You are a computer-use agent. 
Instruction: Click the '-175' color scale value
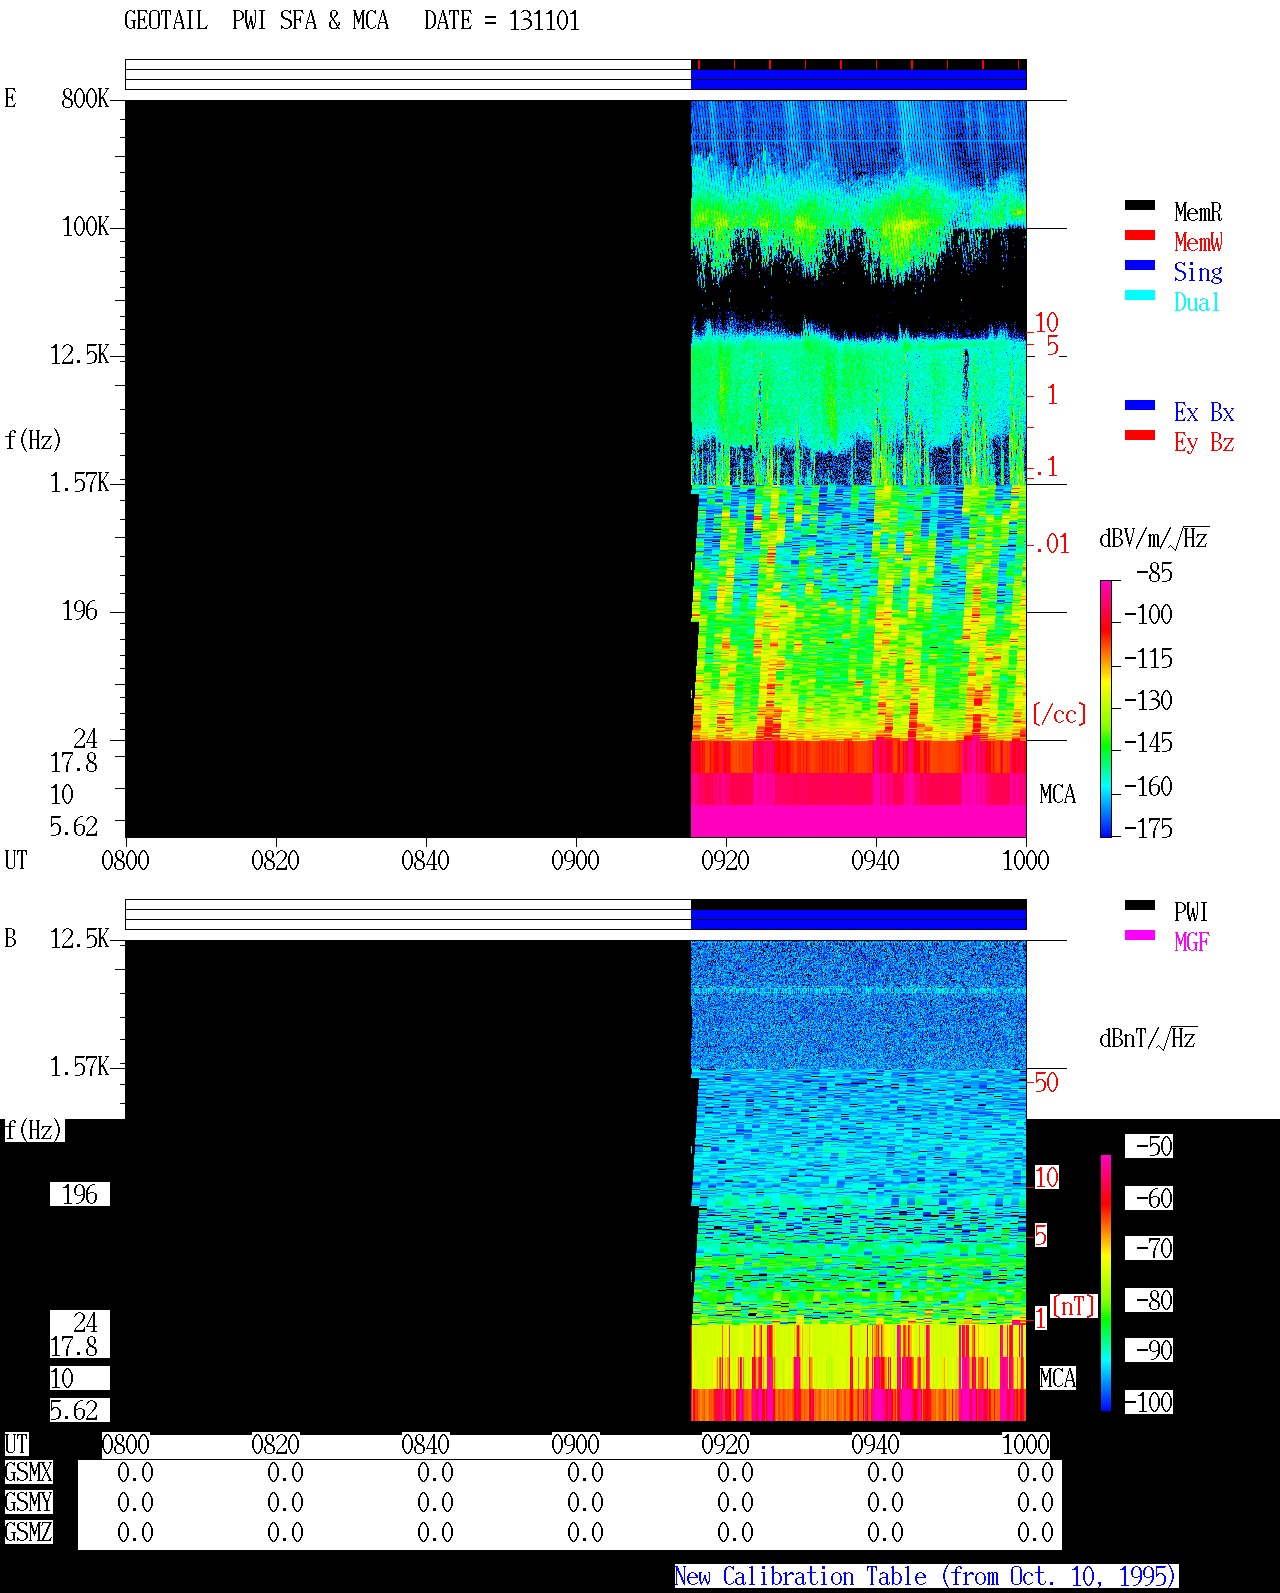pyautogui.click(x=1148, y=828)
